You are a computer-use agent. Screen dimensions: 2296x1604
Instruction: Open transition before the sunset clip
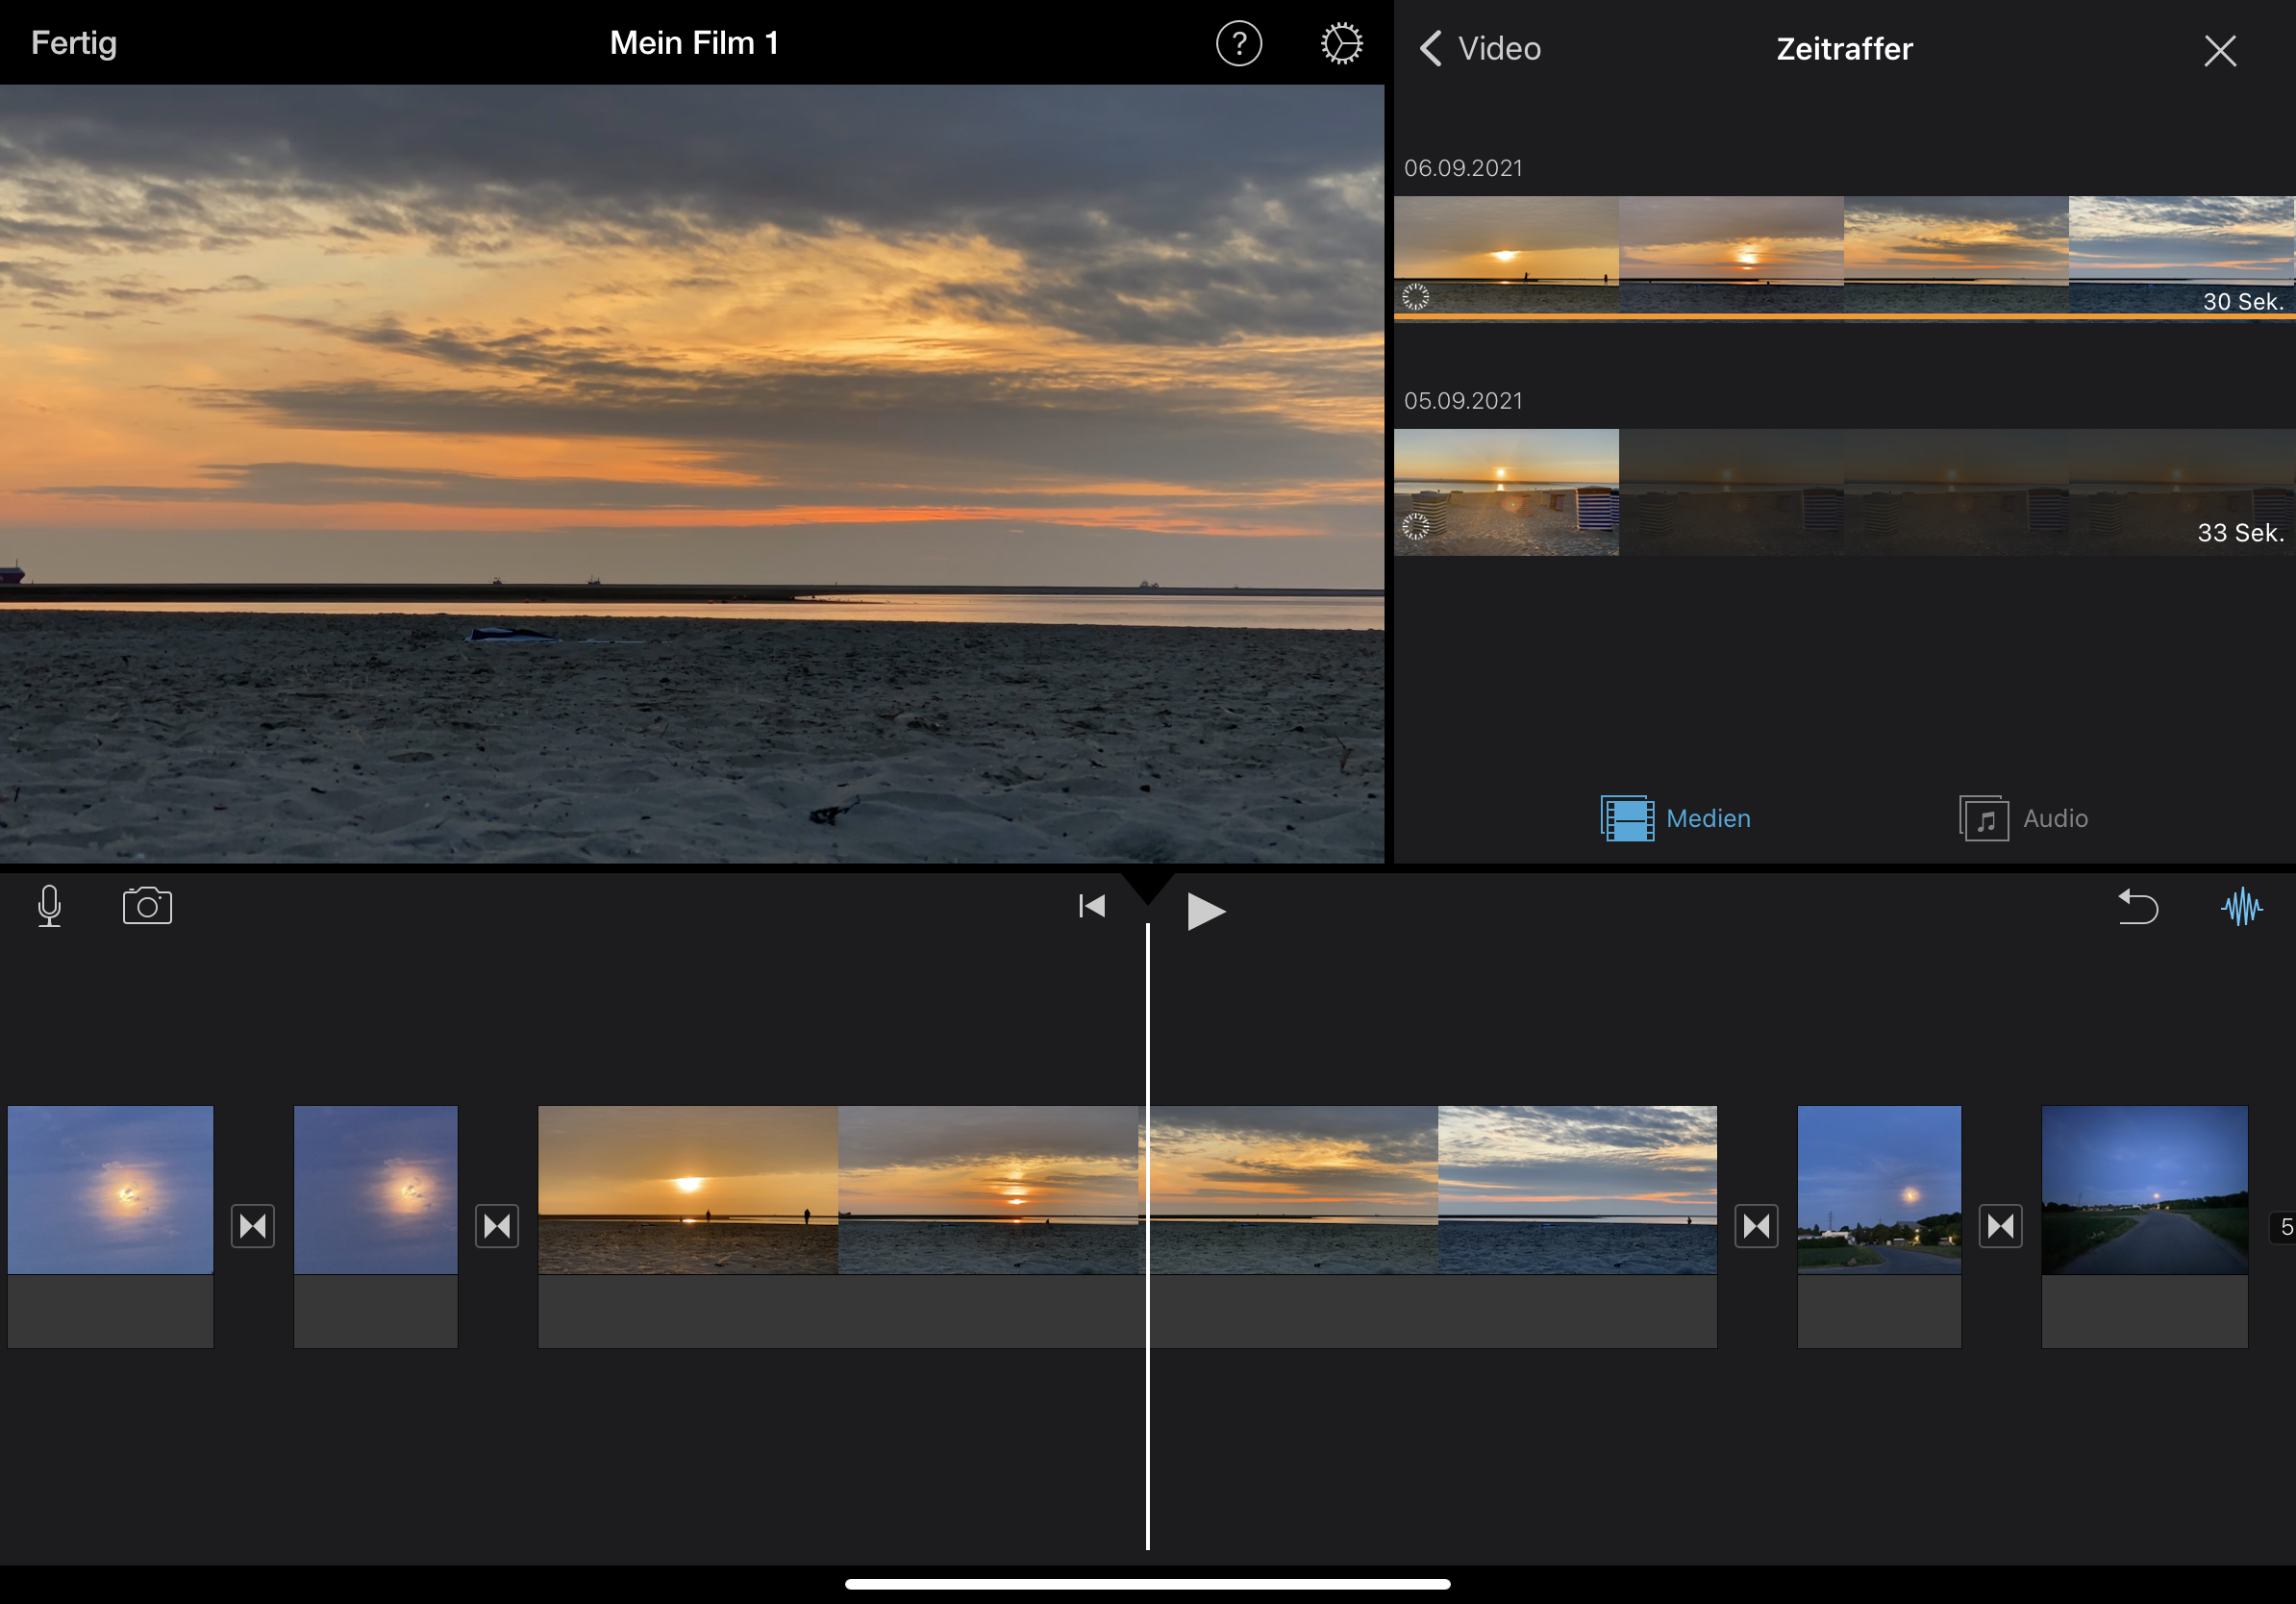pos(497,1226)
